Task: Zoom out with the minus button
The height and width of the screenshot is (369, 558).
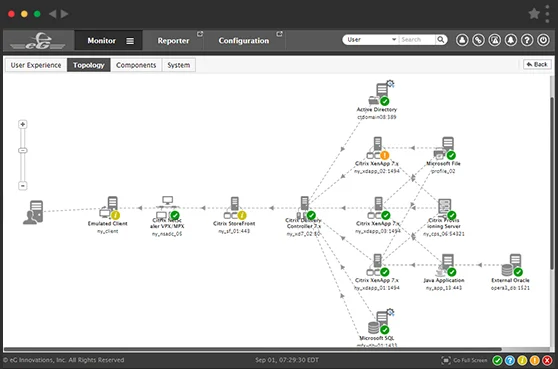Action: (22, 186)
